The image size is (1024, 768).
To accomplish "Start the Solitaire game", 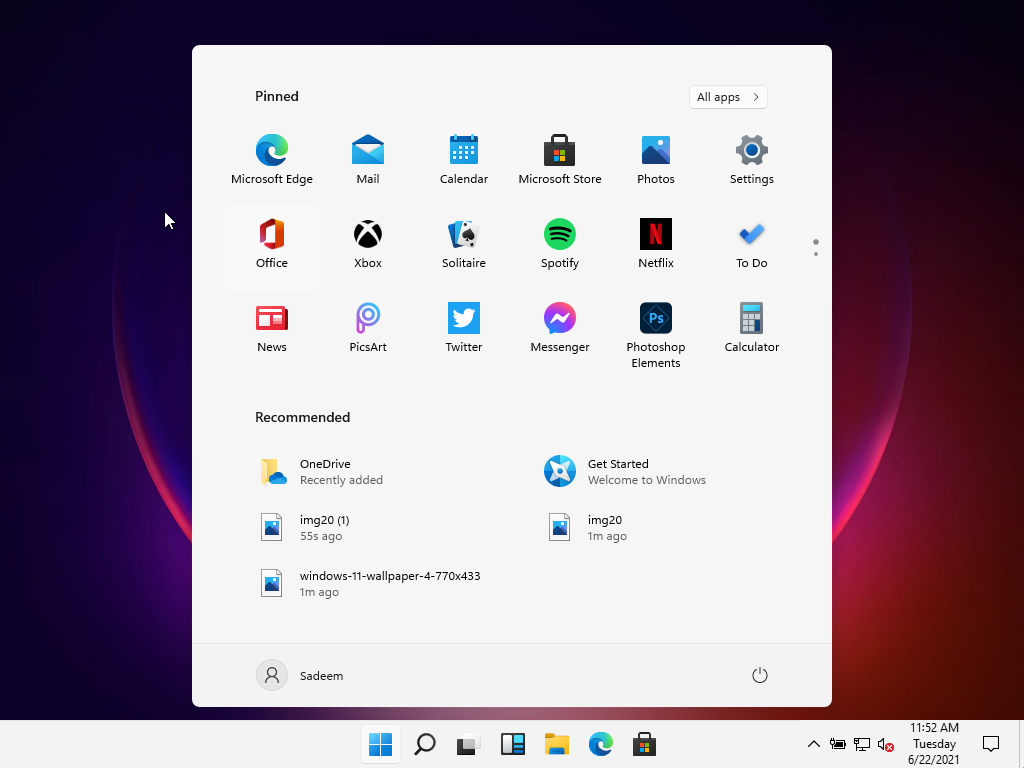I will pyautogui.click(x=464, y=244).
